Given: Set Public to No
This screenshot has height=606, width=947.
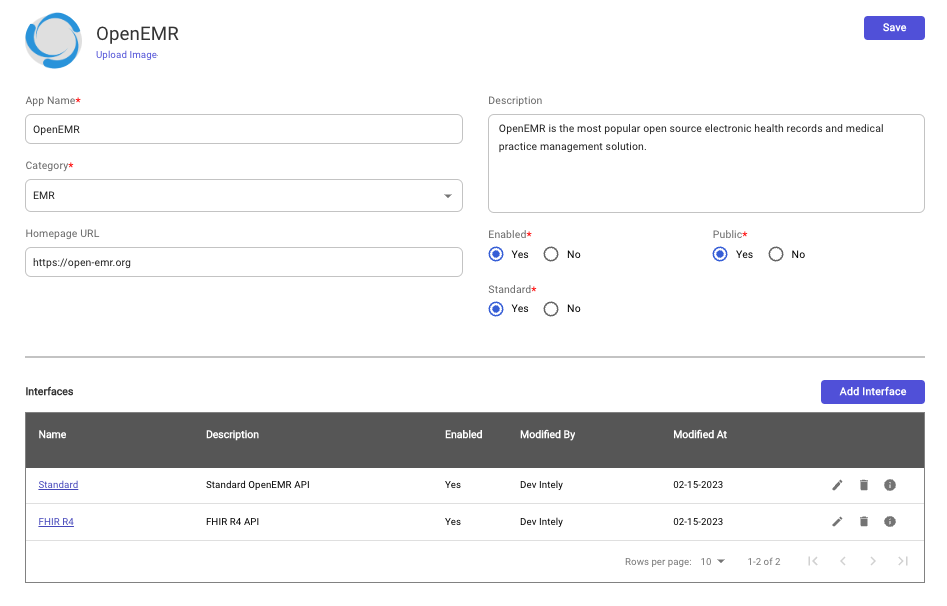Looking at the screenshot, I should click(776, 254).
